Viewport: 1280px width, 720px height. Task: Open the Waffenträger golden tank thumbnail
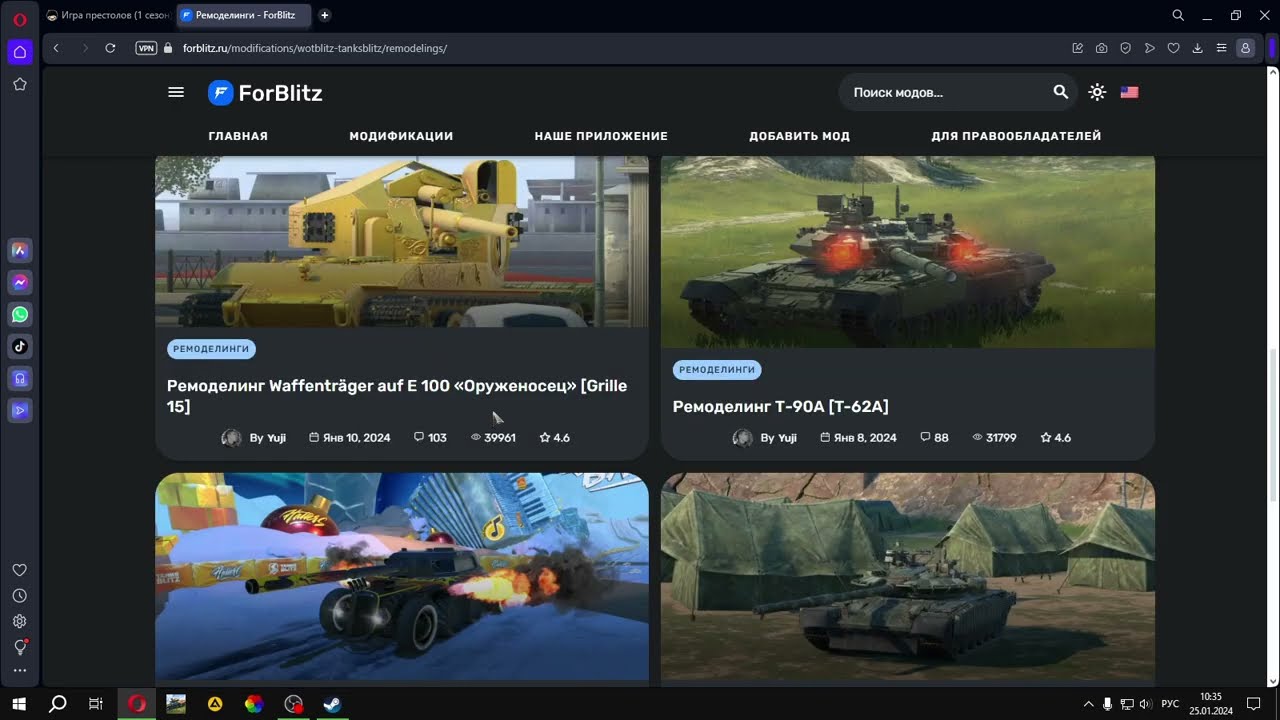point(402,241)
